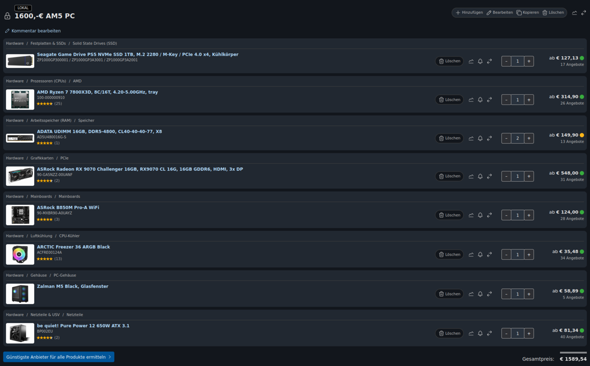The height and width of the screenshot is (366, 590).
Task: Set price alert bell for Zalman M5 case
Action: click(480, 294)
